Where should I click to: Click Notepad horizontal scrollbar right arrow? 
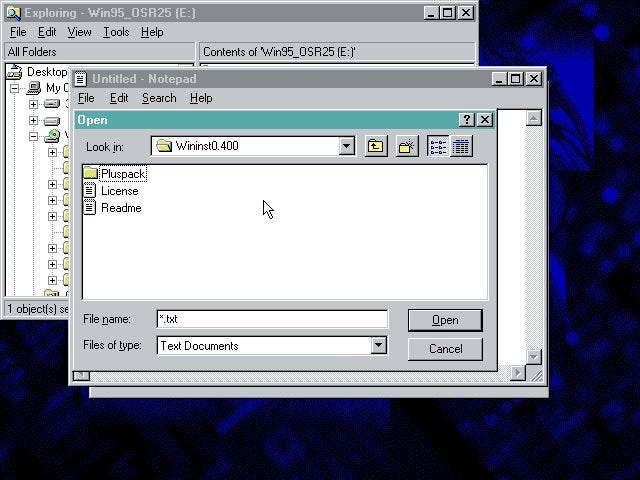(x=518, y=373)
